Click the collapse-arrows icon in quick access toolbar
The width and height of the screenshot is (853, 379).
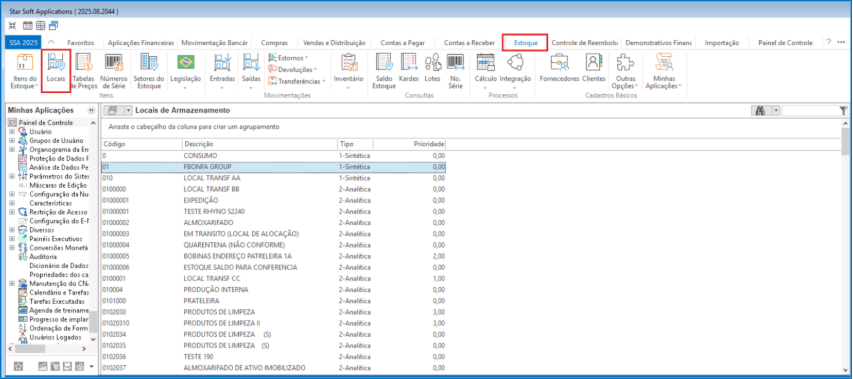(14, 26)
